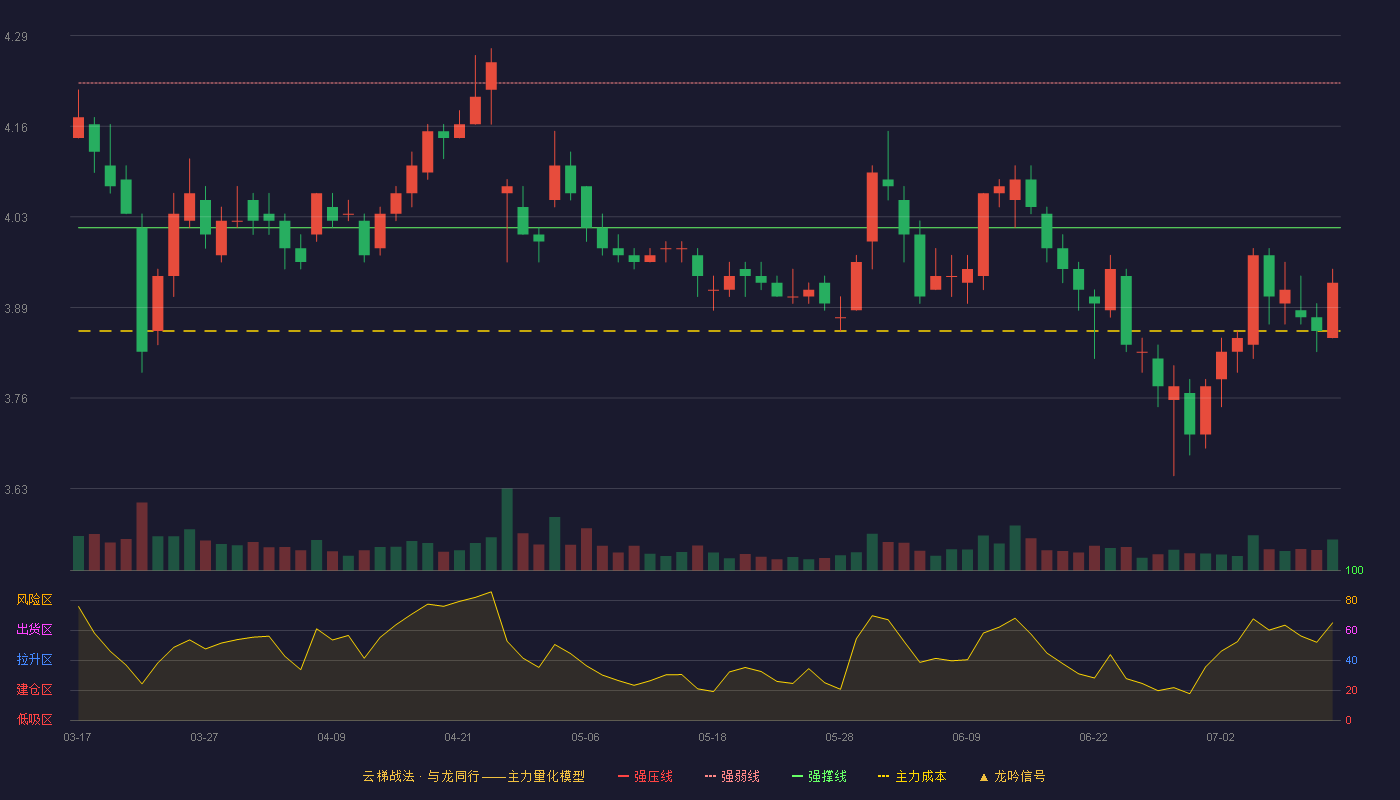Click the blue 40 indicator axis value
The width and height of the screenshot is (1400, 800).
pyautogui.click(x=1351, y=660)
